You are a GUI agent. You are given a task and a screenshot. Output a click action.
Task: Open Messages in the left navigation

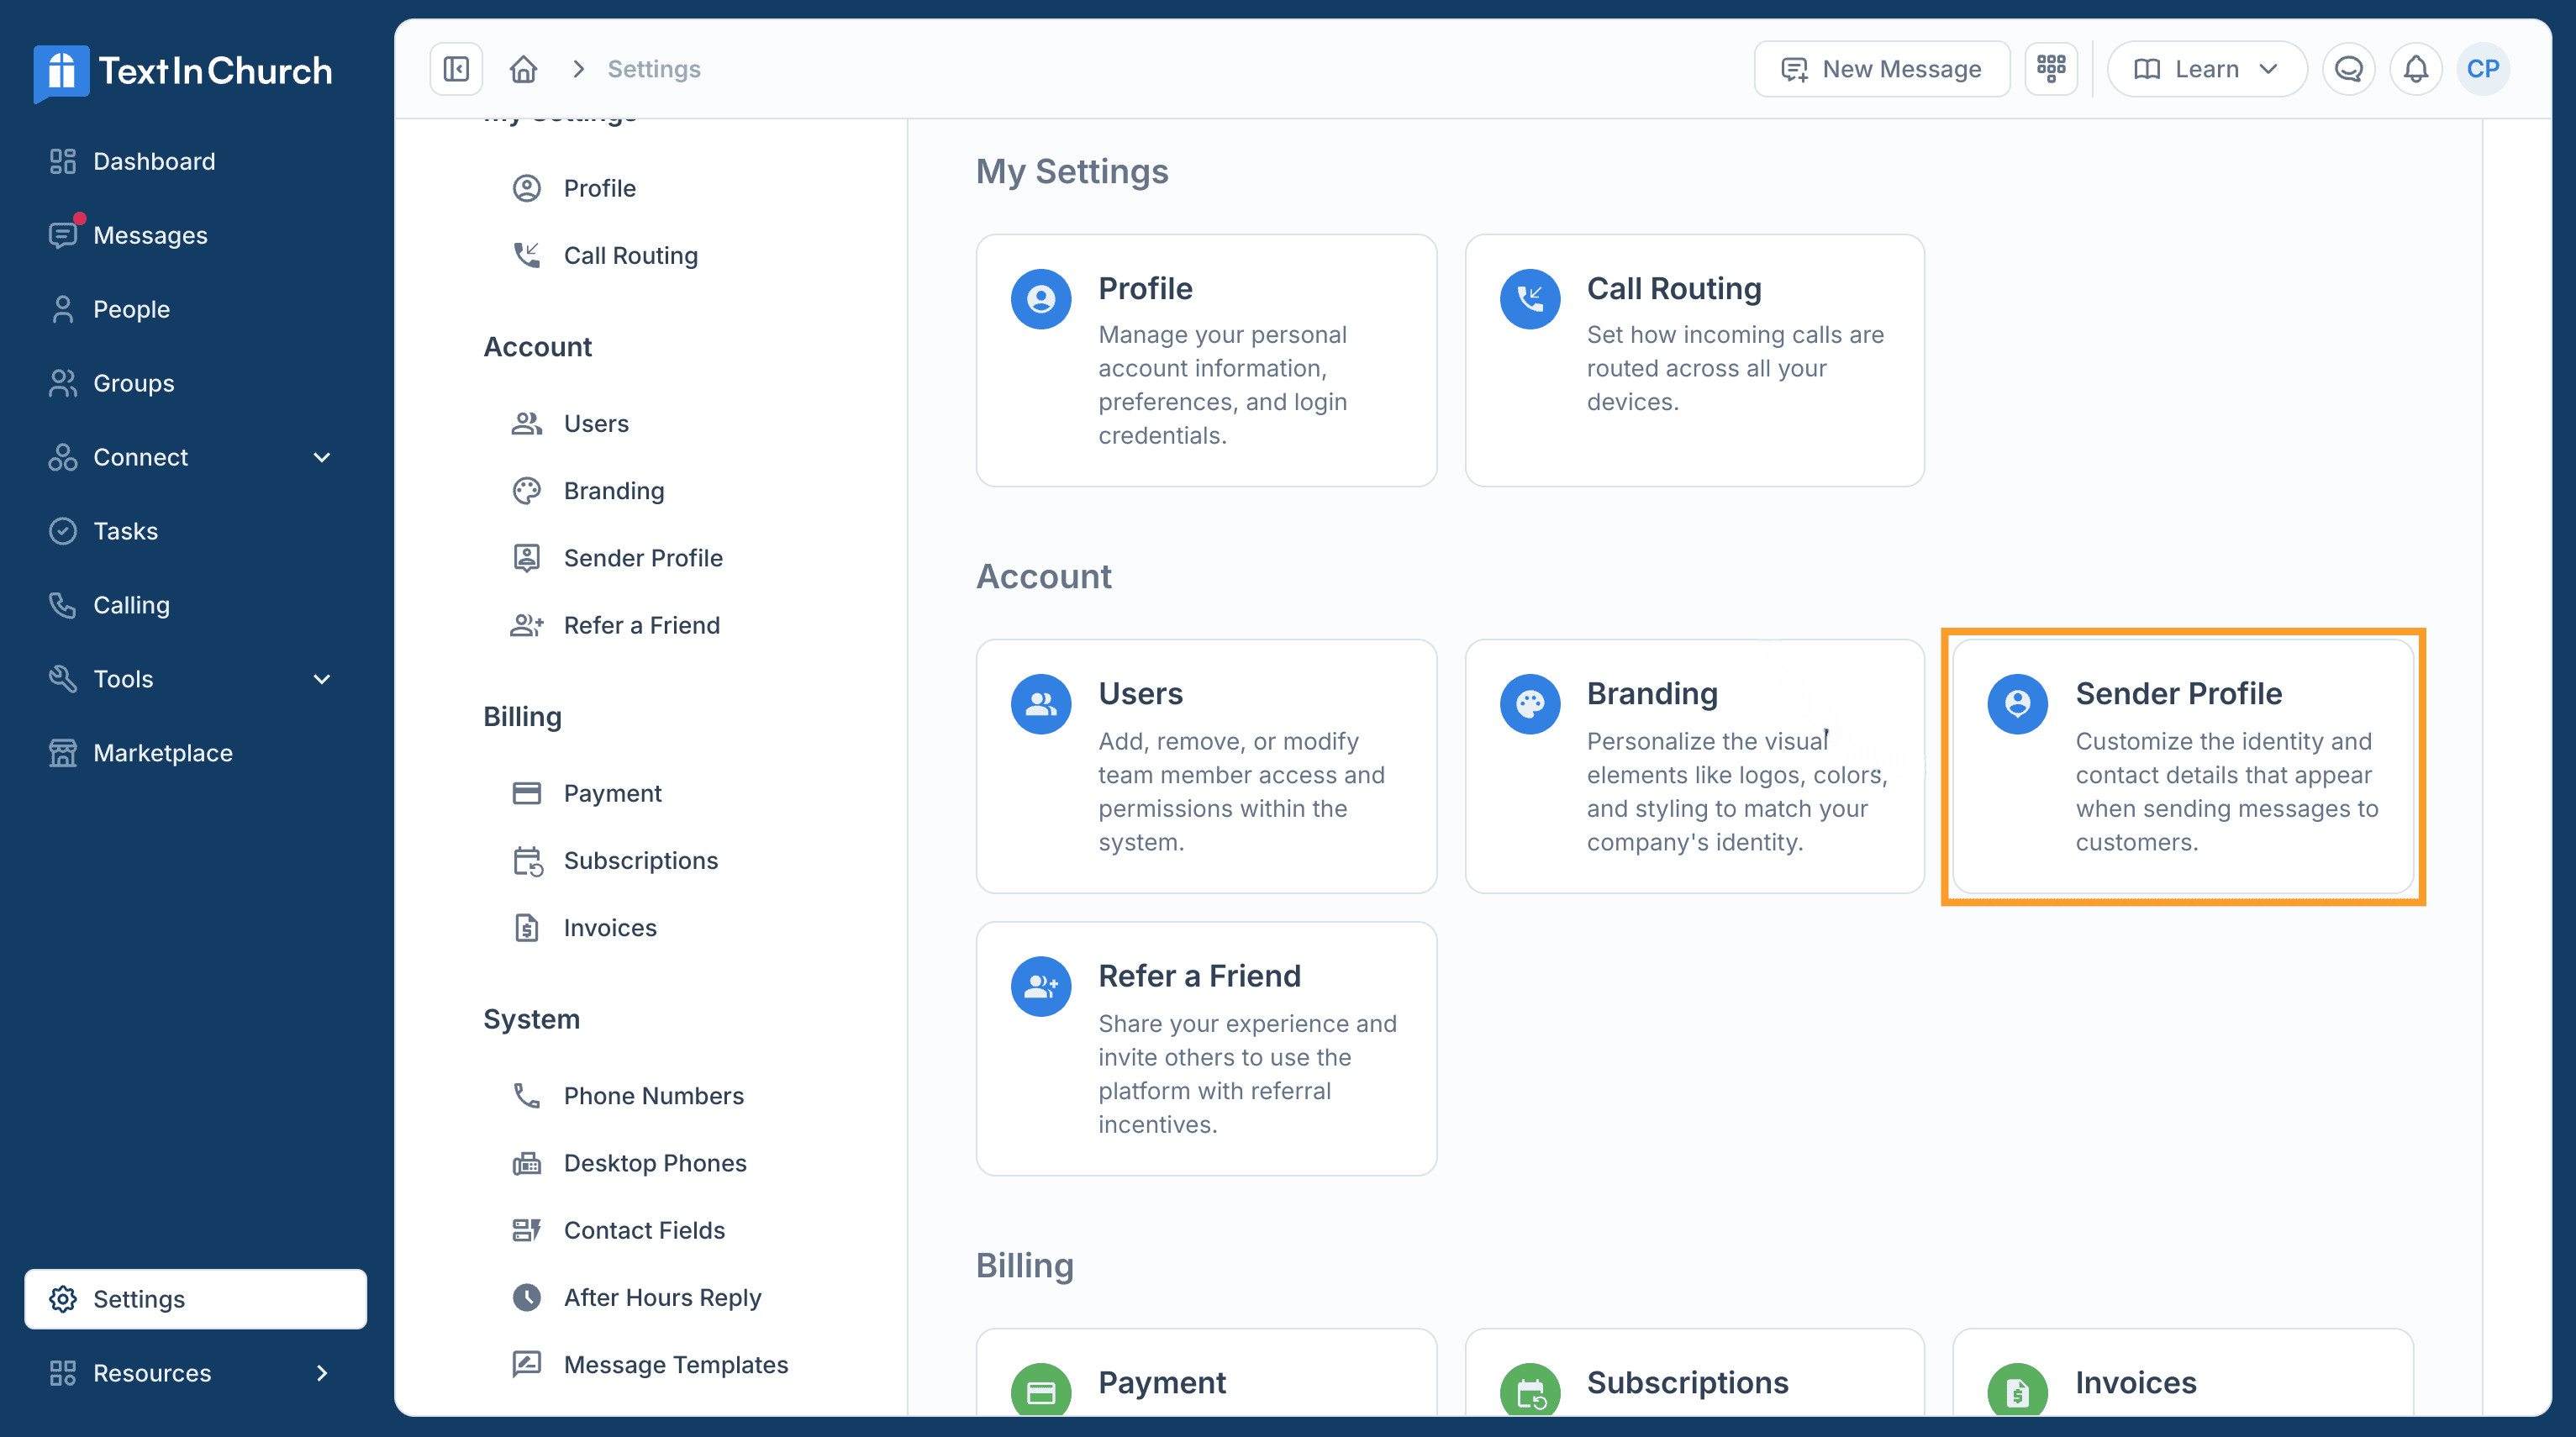(x=196, y=235)
